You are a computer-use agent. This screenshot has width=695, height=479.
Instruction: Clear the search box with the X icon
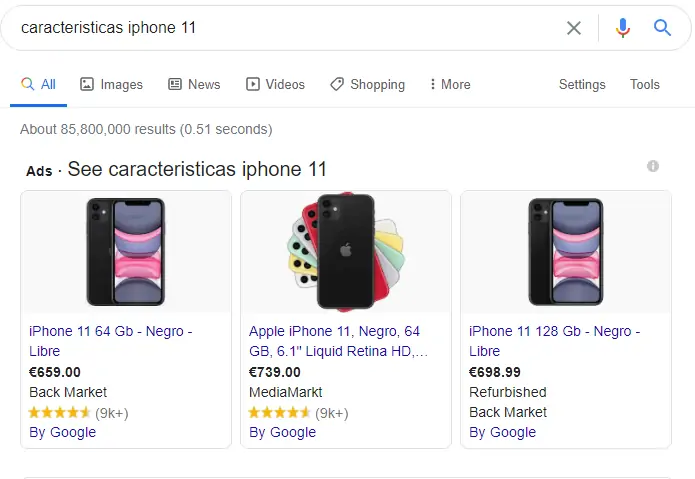click(x=574, y=28)
